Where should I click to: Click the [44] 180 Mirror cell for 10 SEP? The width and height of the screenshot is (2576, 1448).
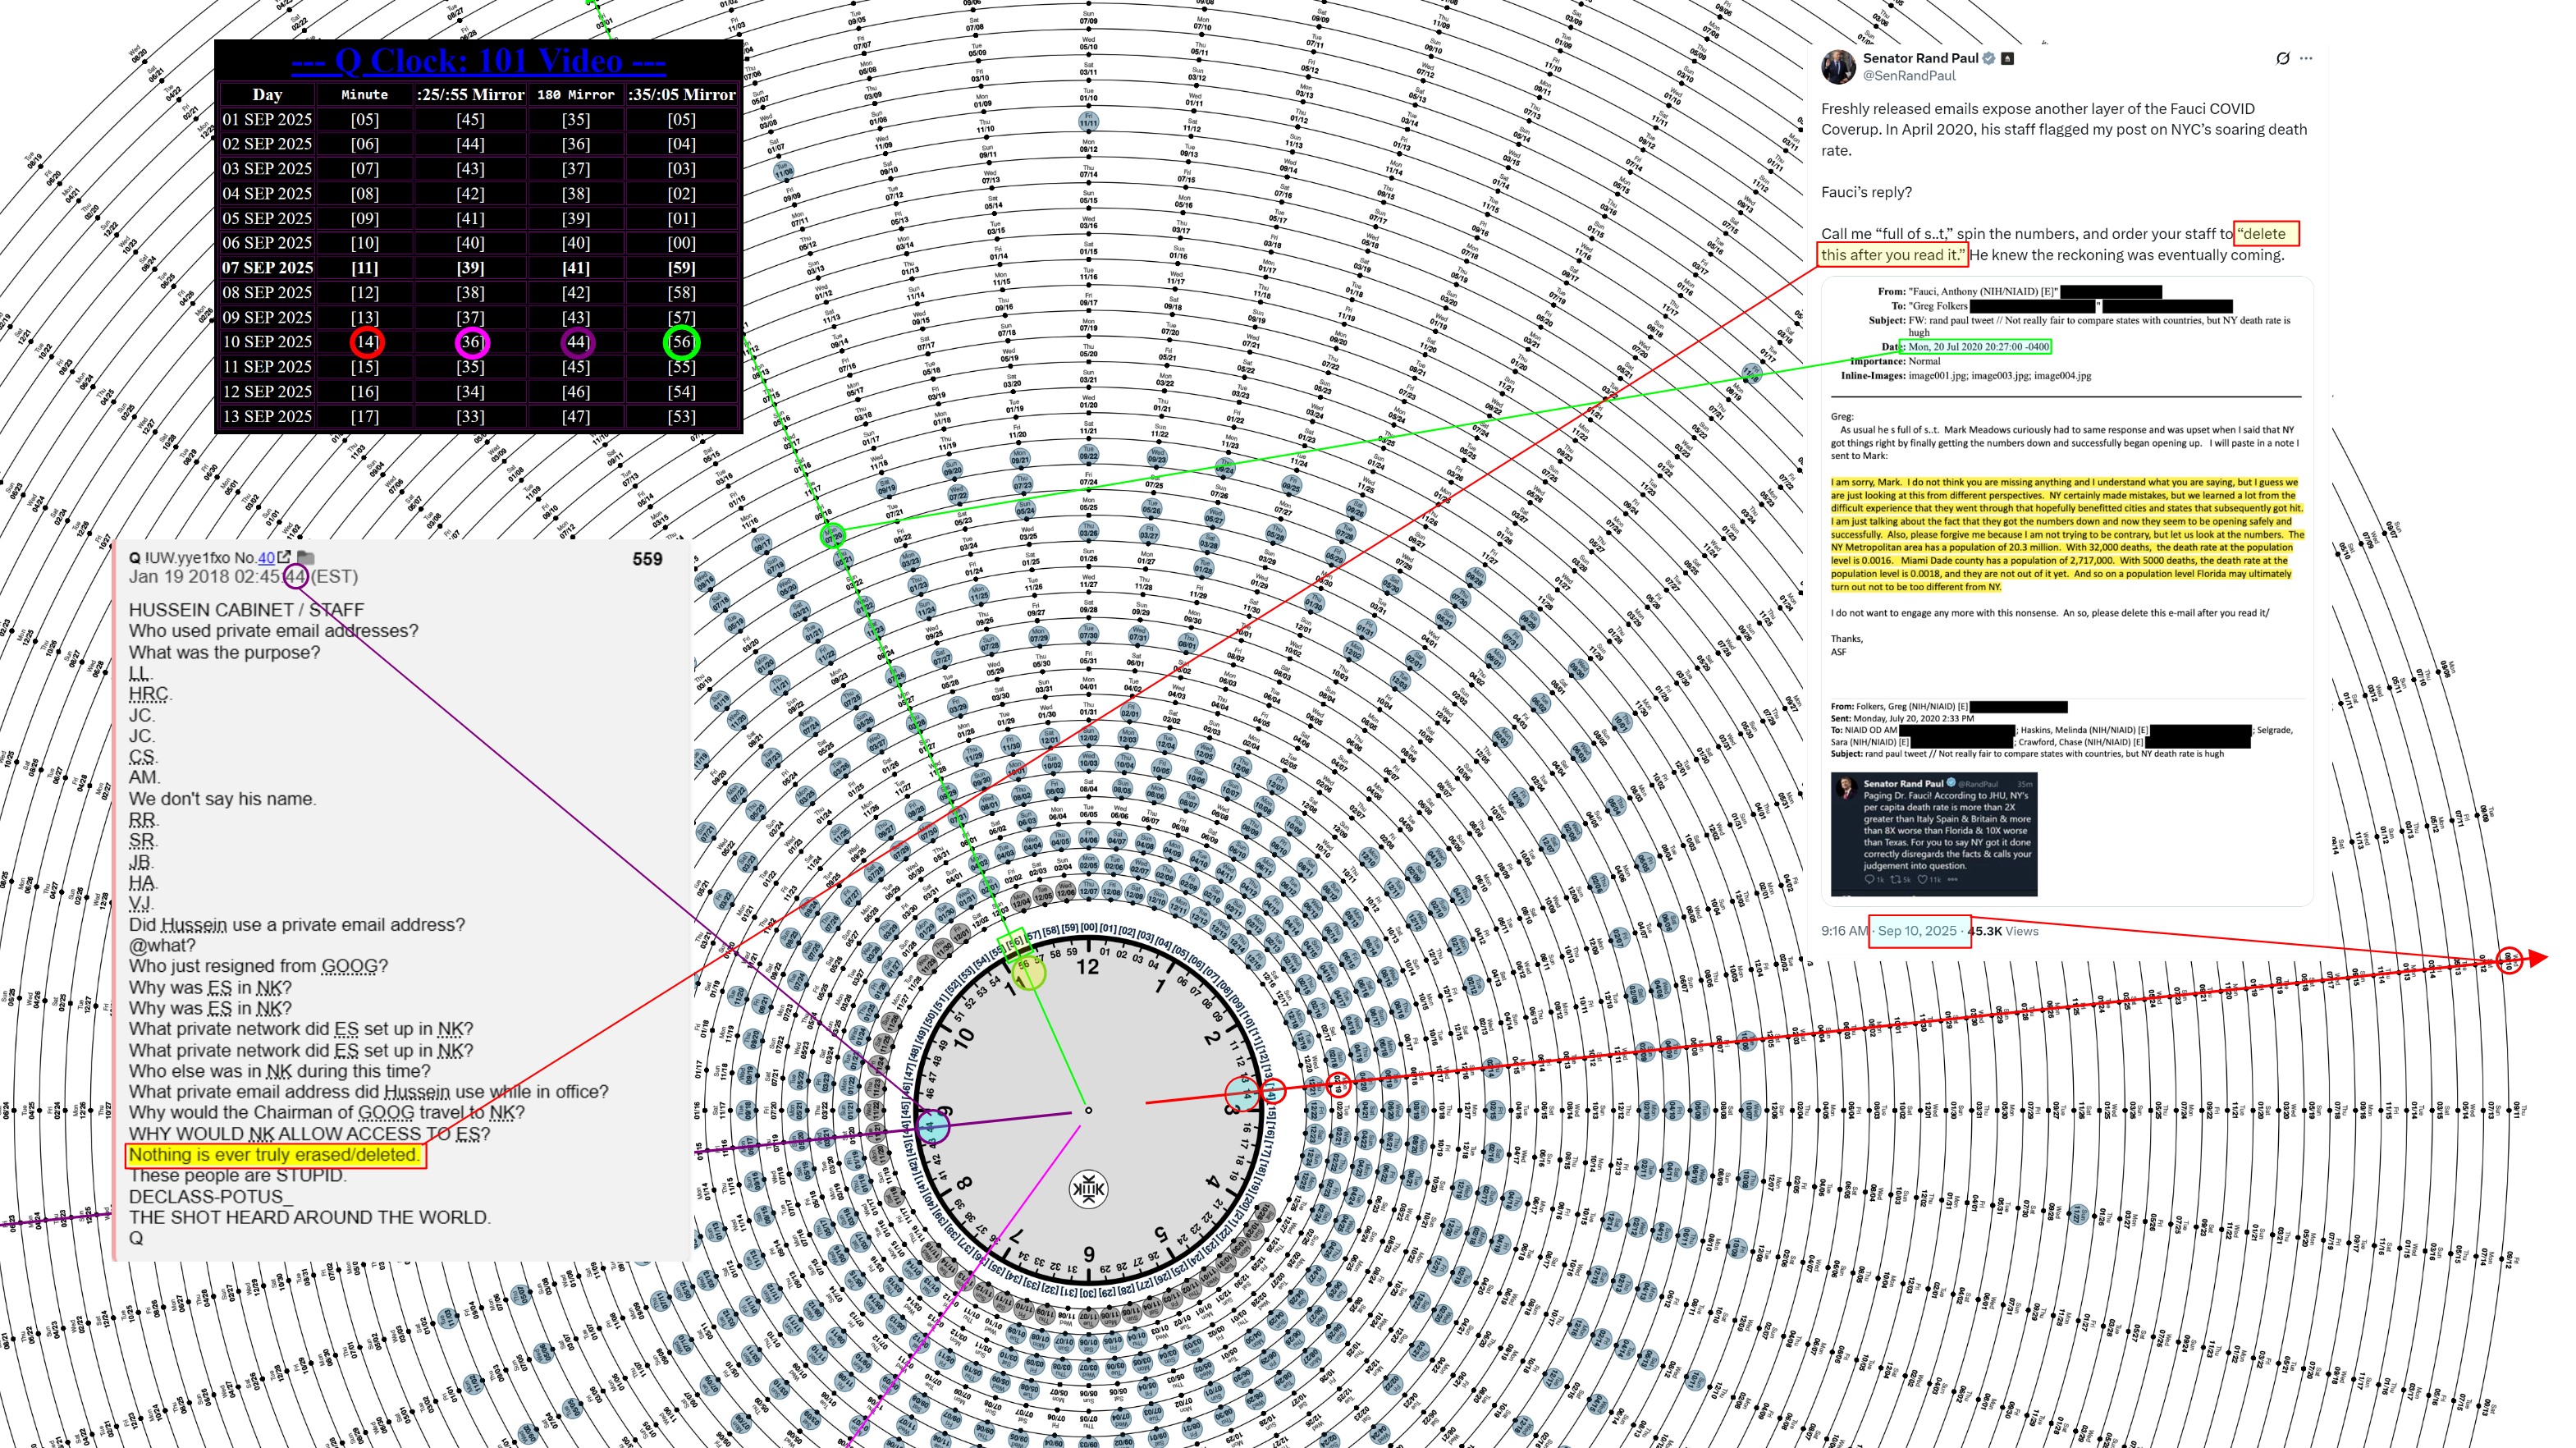(x=577, y=342)
